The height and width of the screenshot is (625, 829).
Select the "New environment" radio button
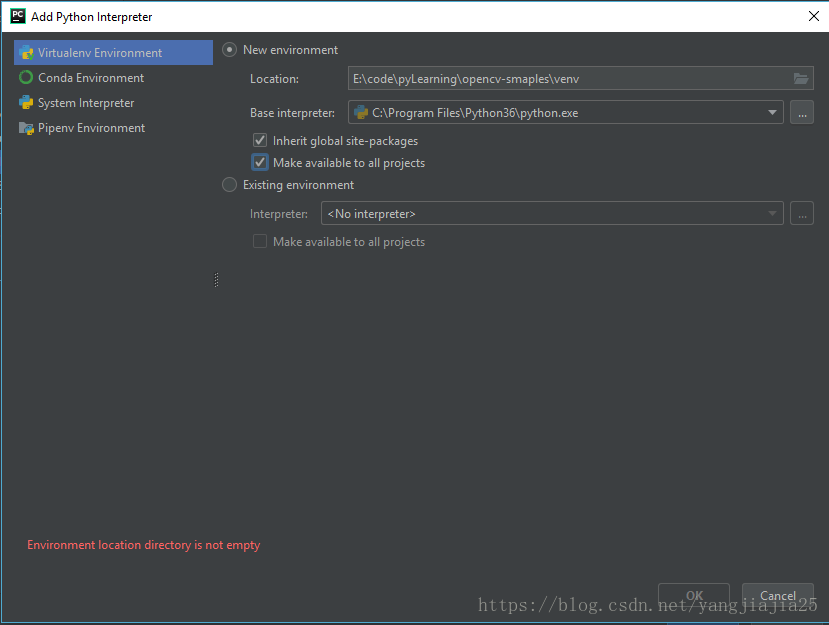click(229, 48)
